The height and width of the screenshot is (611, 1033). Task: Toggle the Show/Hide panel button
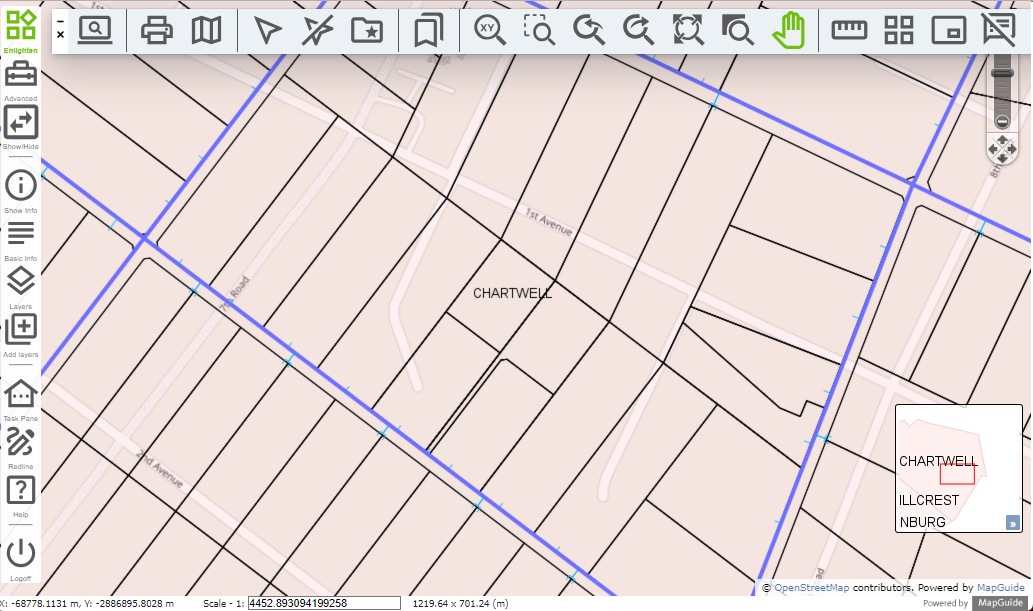[x=21, y=123]
